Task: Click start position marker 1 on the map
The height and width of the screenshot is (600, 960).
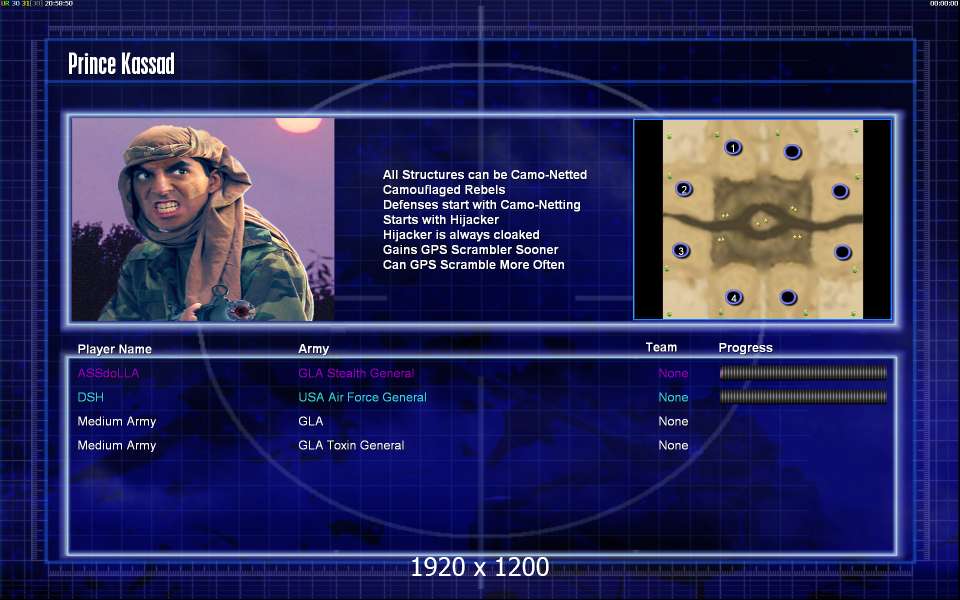Action: (733, 148)
